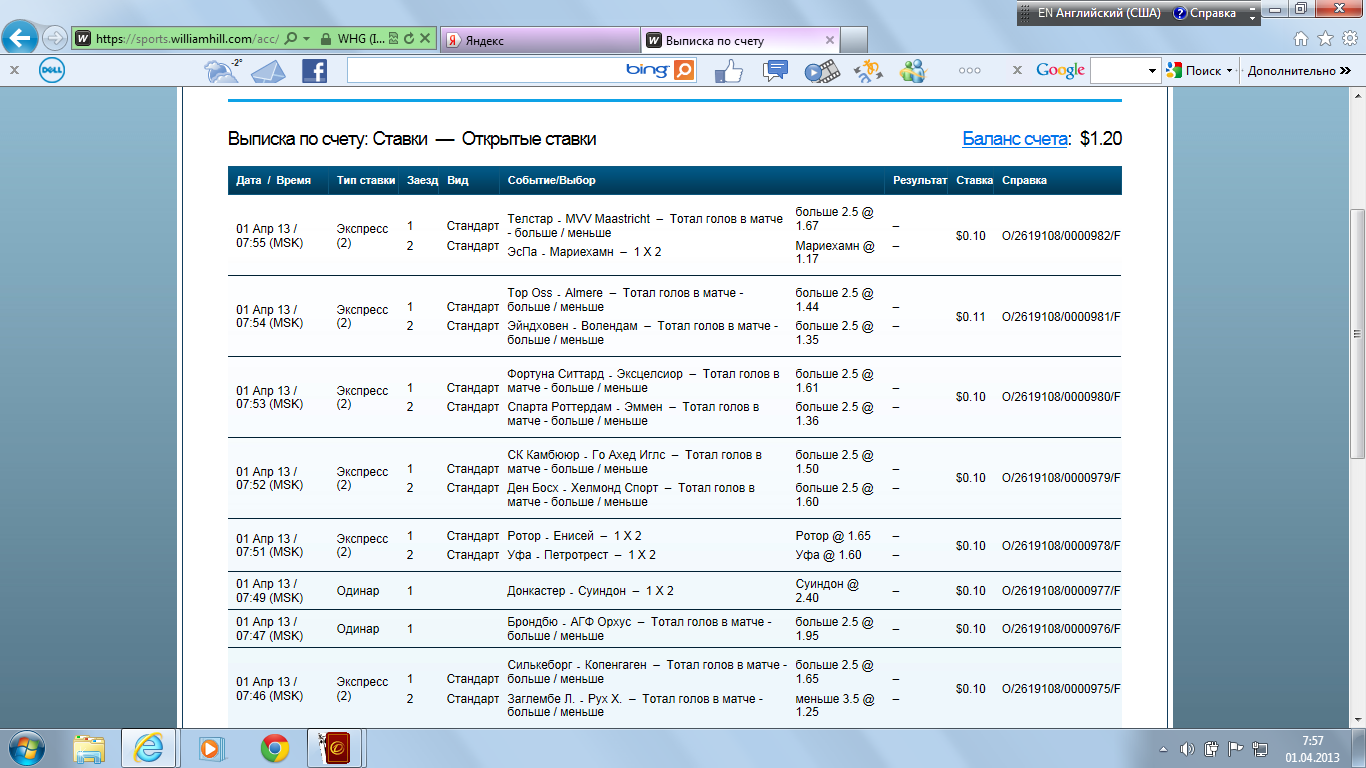Open browser Home icon
The image size is (1366, 768).
pos(1301,39)
